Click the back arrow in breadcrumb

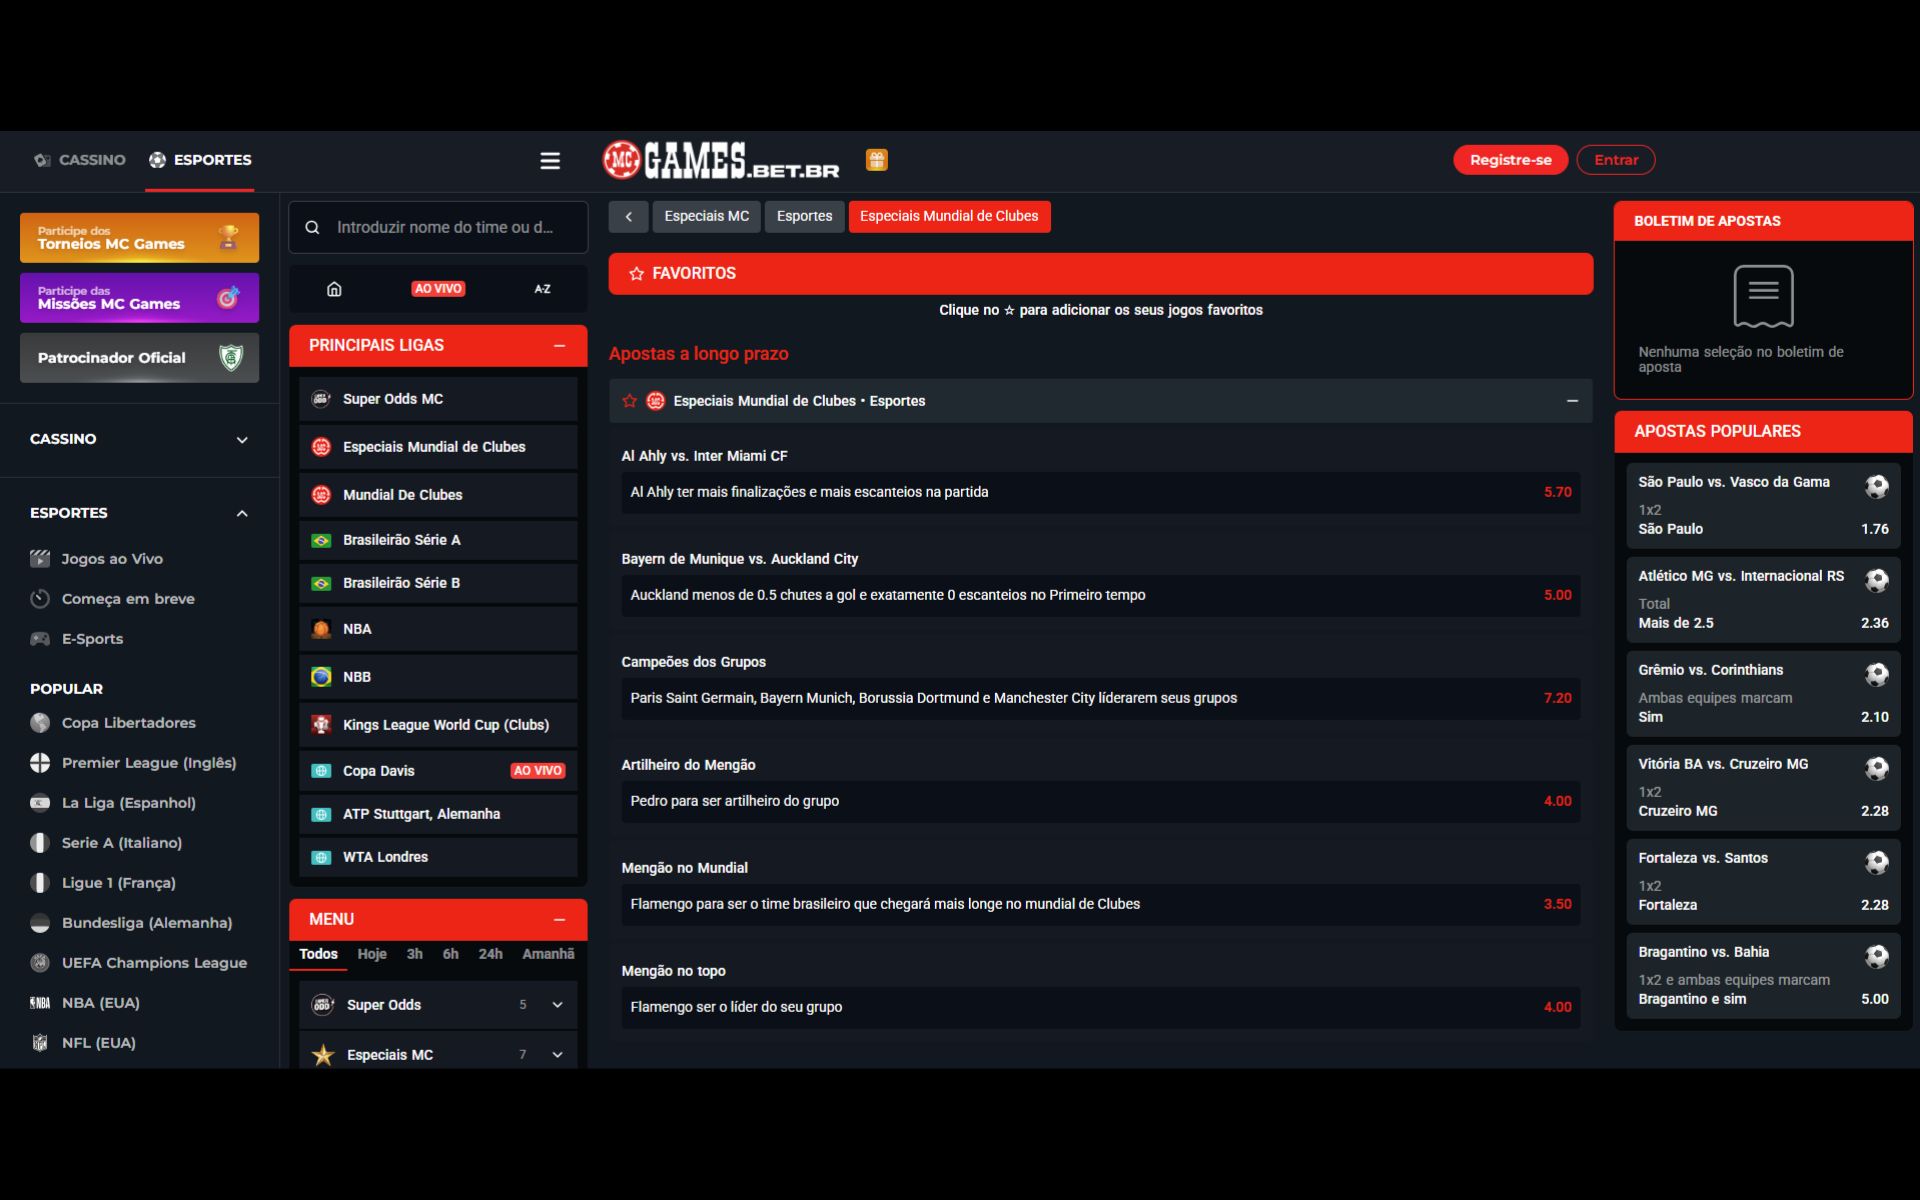click(x=628, y=217)
